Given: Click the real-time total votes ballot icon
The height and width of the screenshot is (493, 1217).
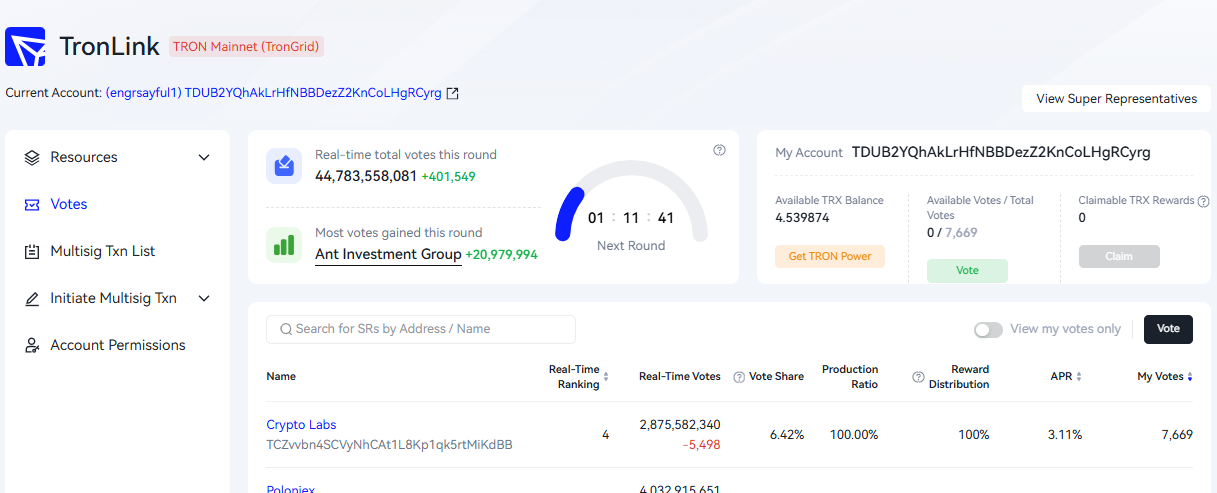Looking at the screenshot, I should (x=284, y=165).
